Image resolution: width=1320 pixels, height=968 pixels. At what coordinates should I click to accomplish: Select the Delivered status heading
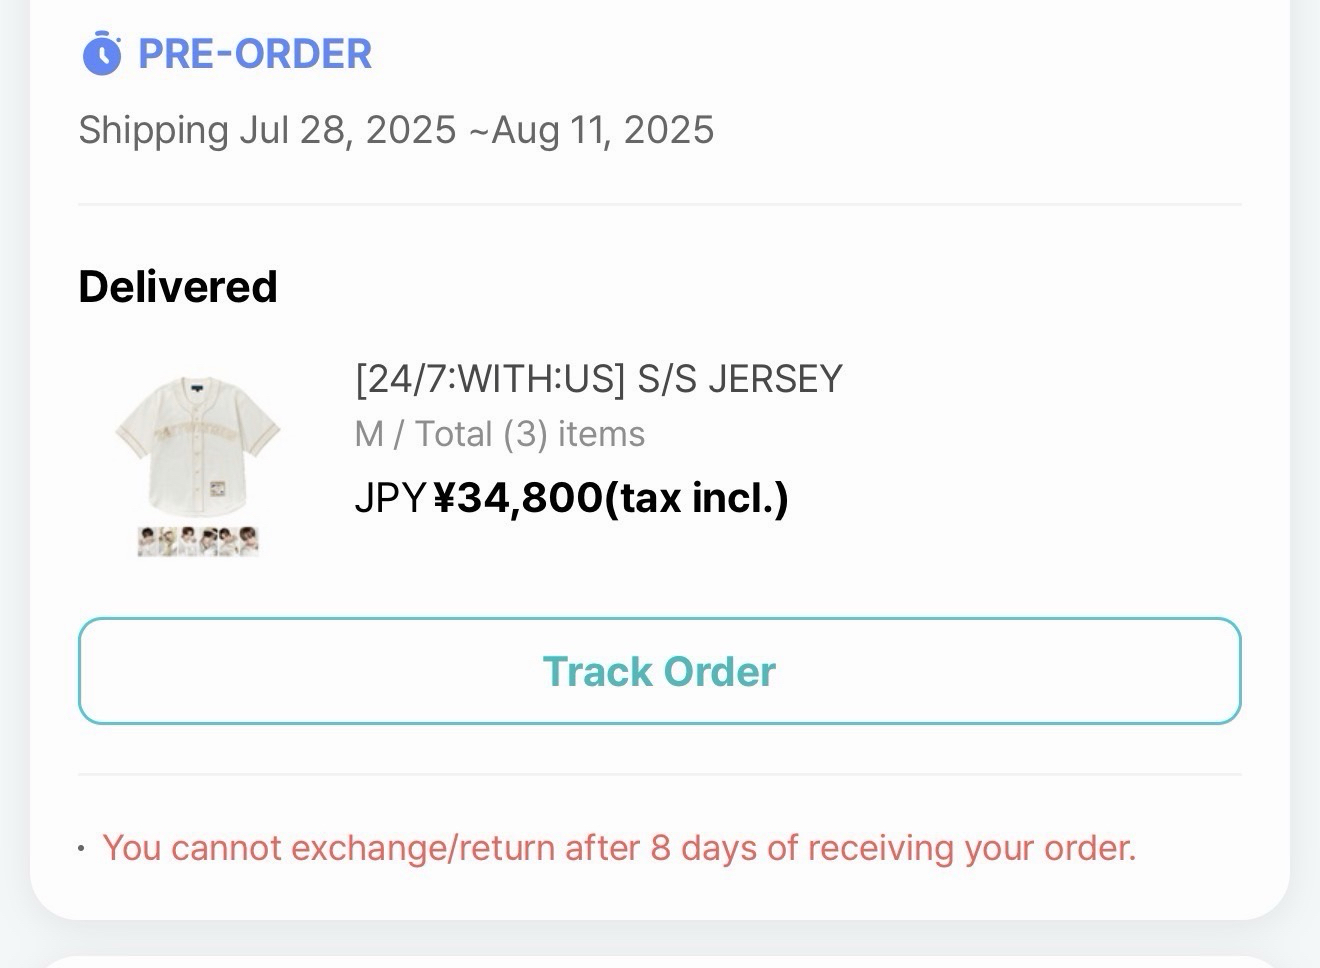point(178,287)
